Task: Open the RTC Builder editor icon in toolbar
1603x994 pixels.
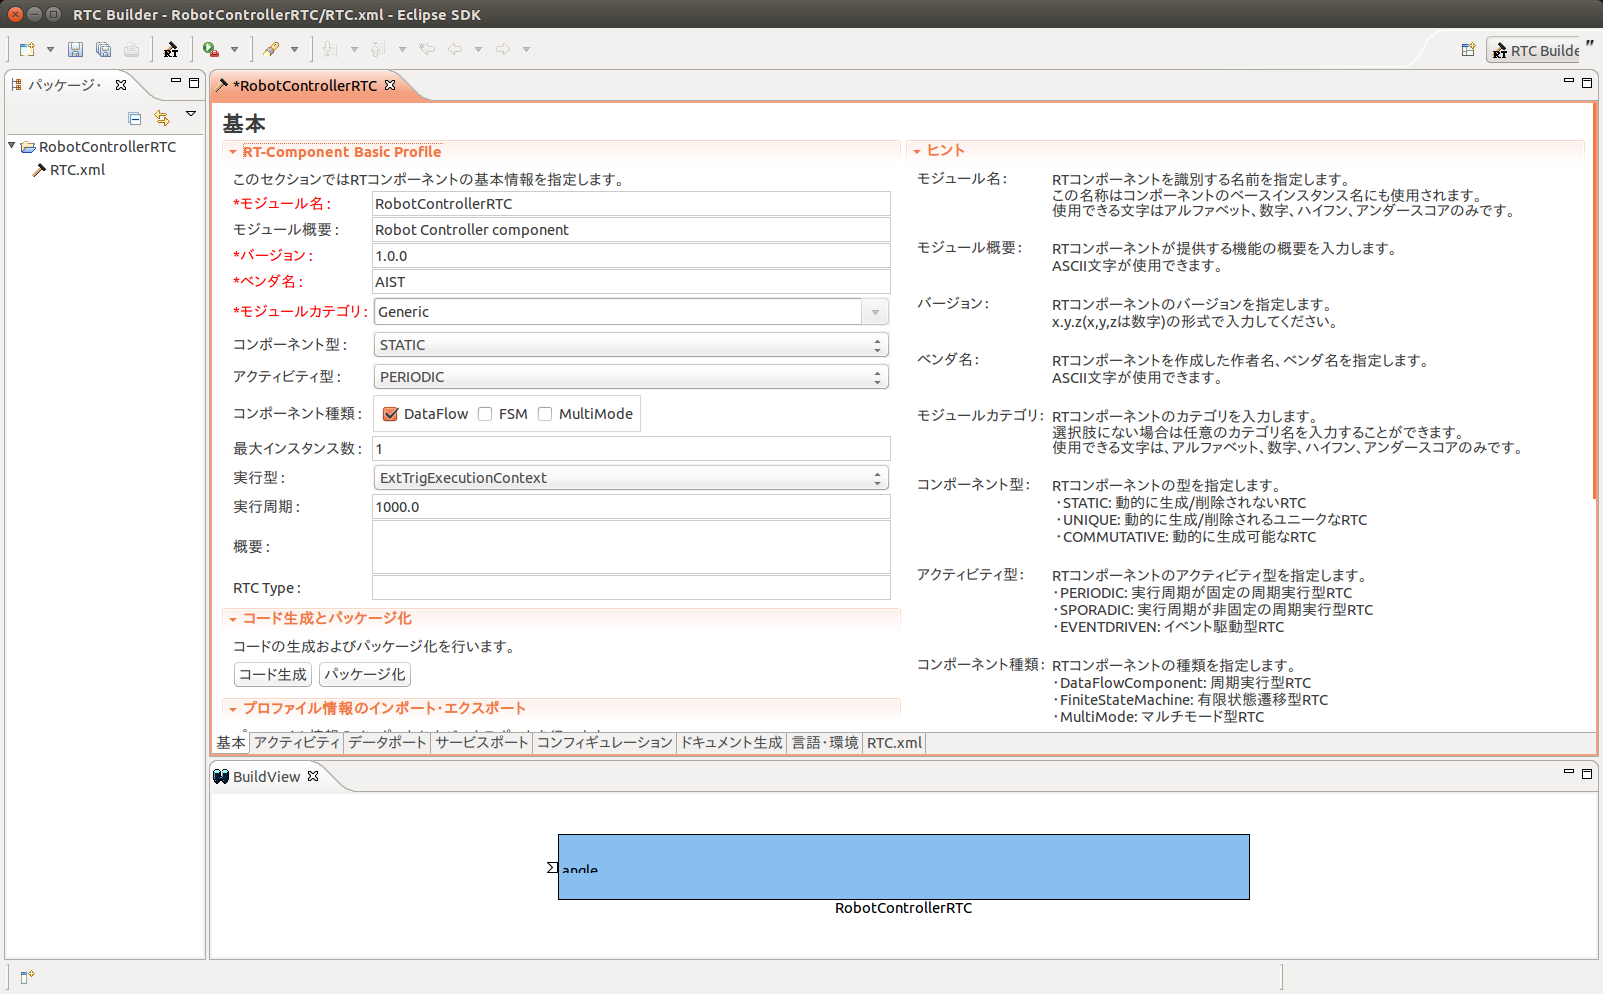Action: (x=171, y=49)
